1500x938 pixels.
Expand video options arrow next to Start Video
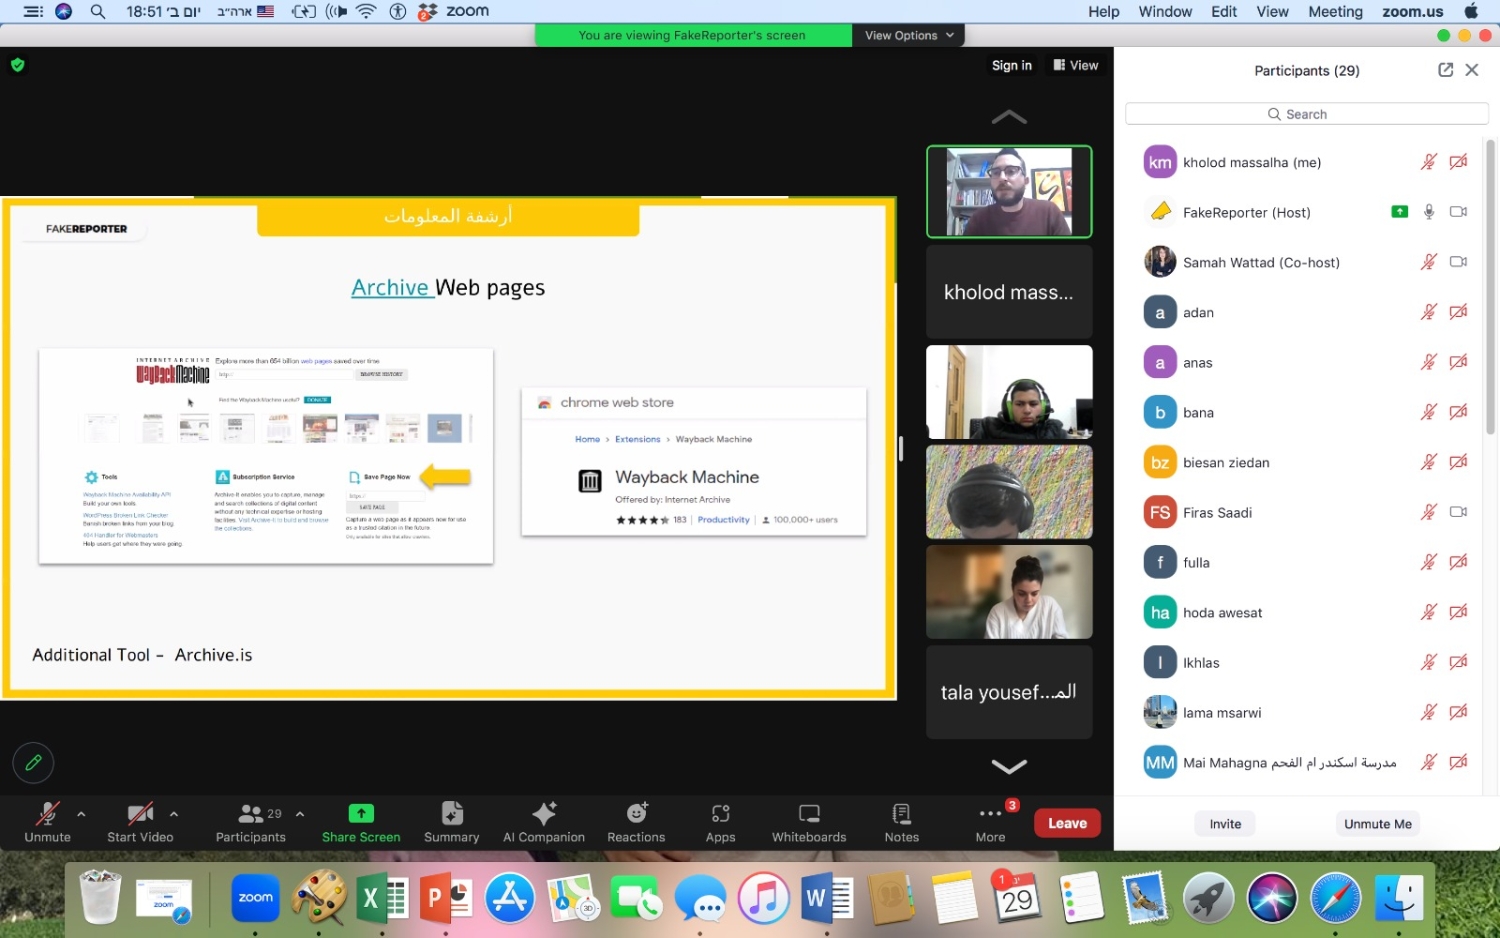pyautogui.click(x=174, y=814)
